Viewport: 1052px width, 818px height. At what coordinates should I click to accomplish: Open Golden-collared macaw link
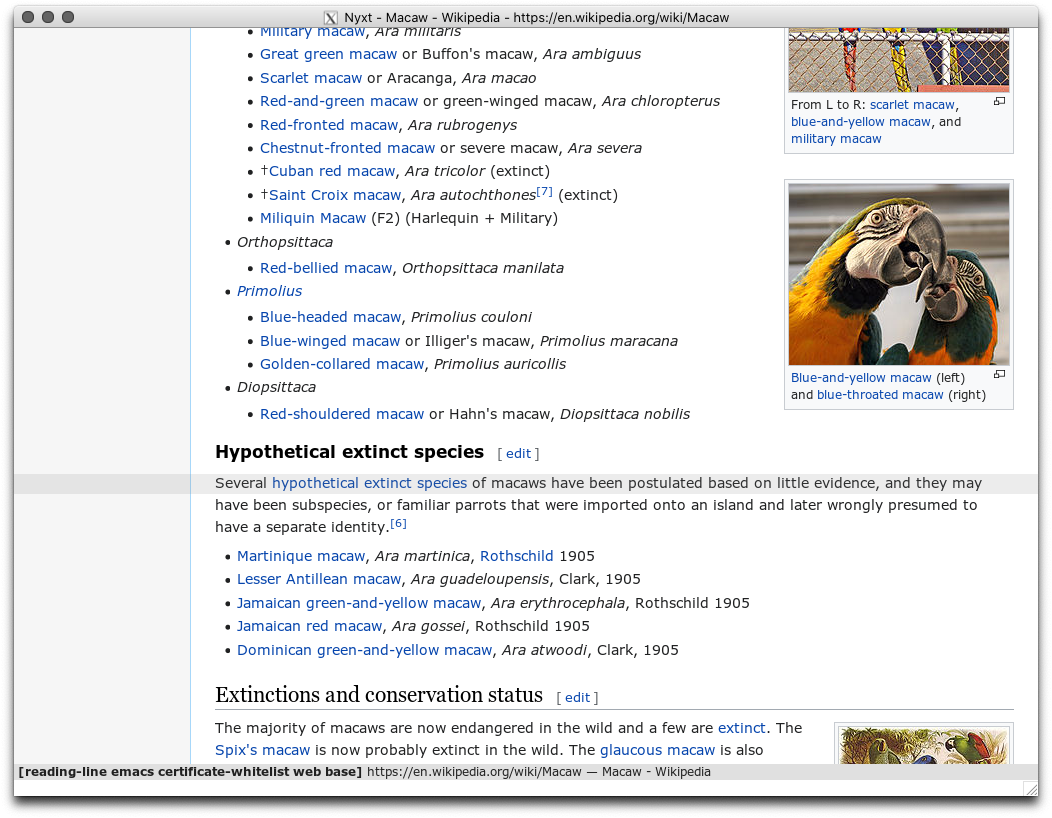pyautogui.click(x=341, y=364)
